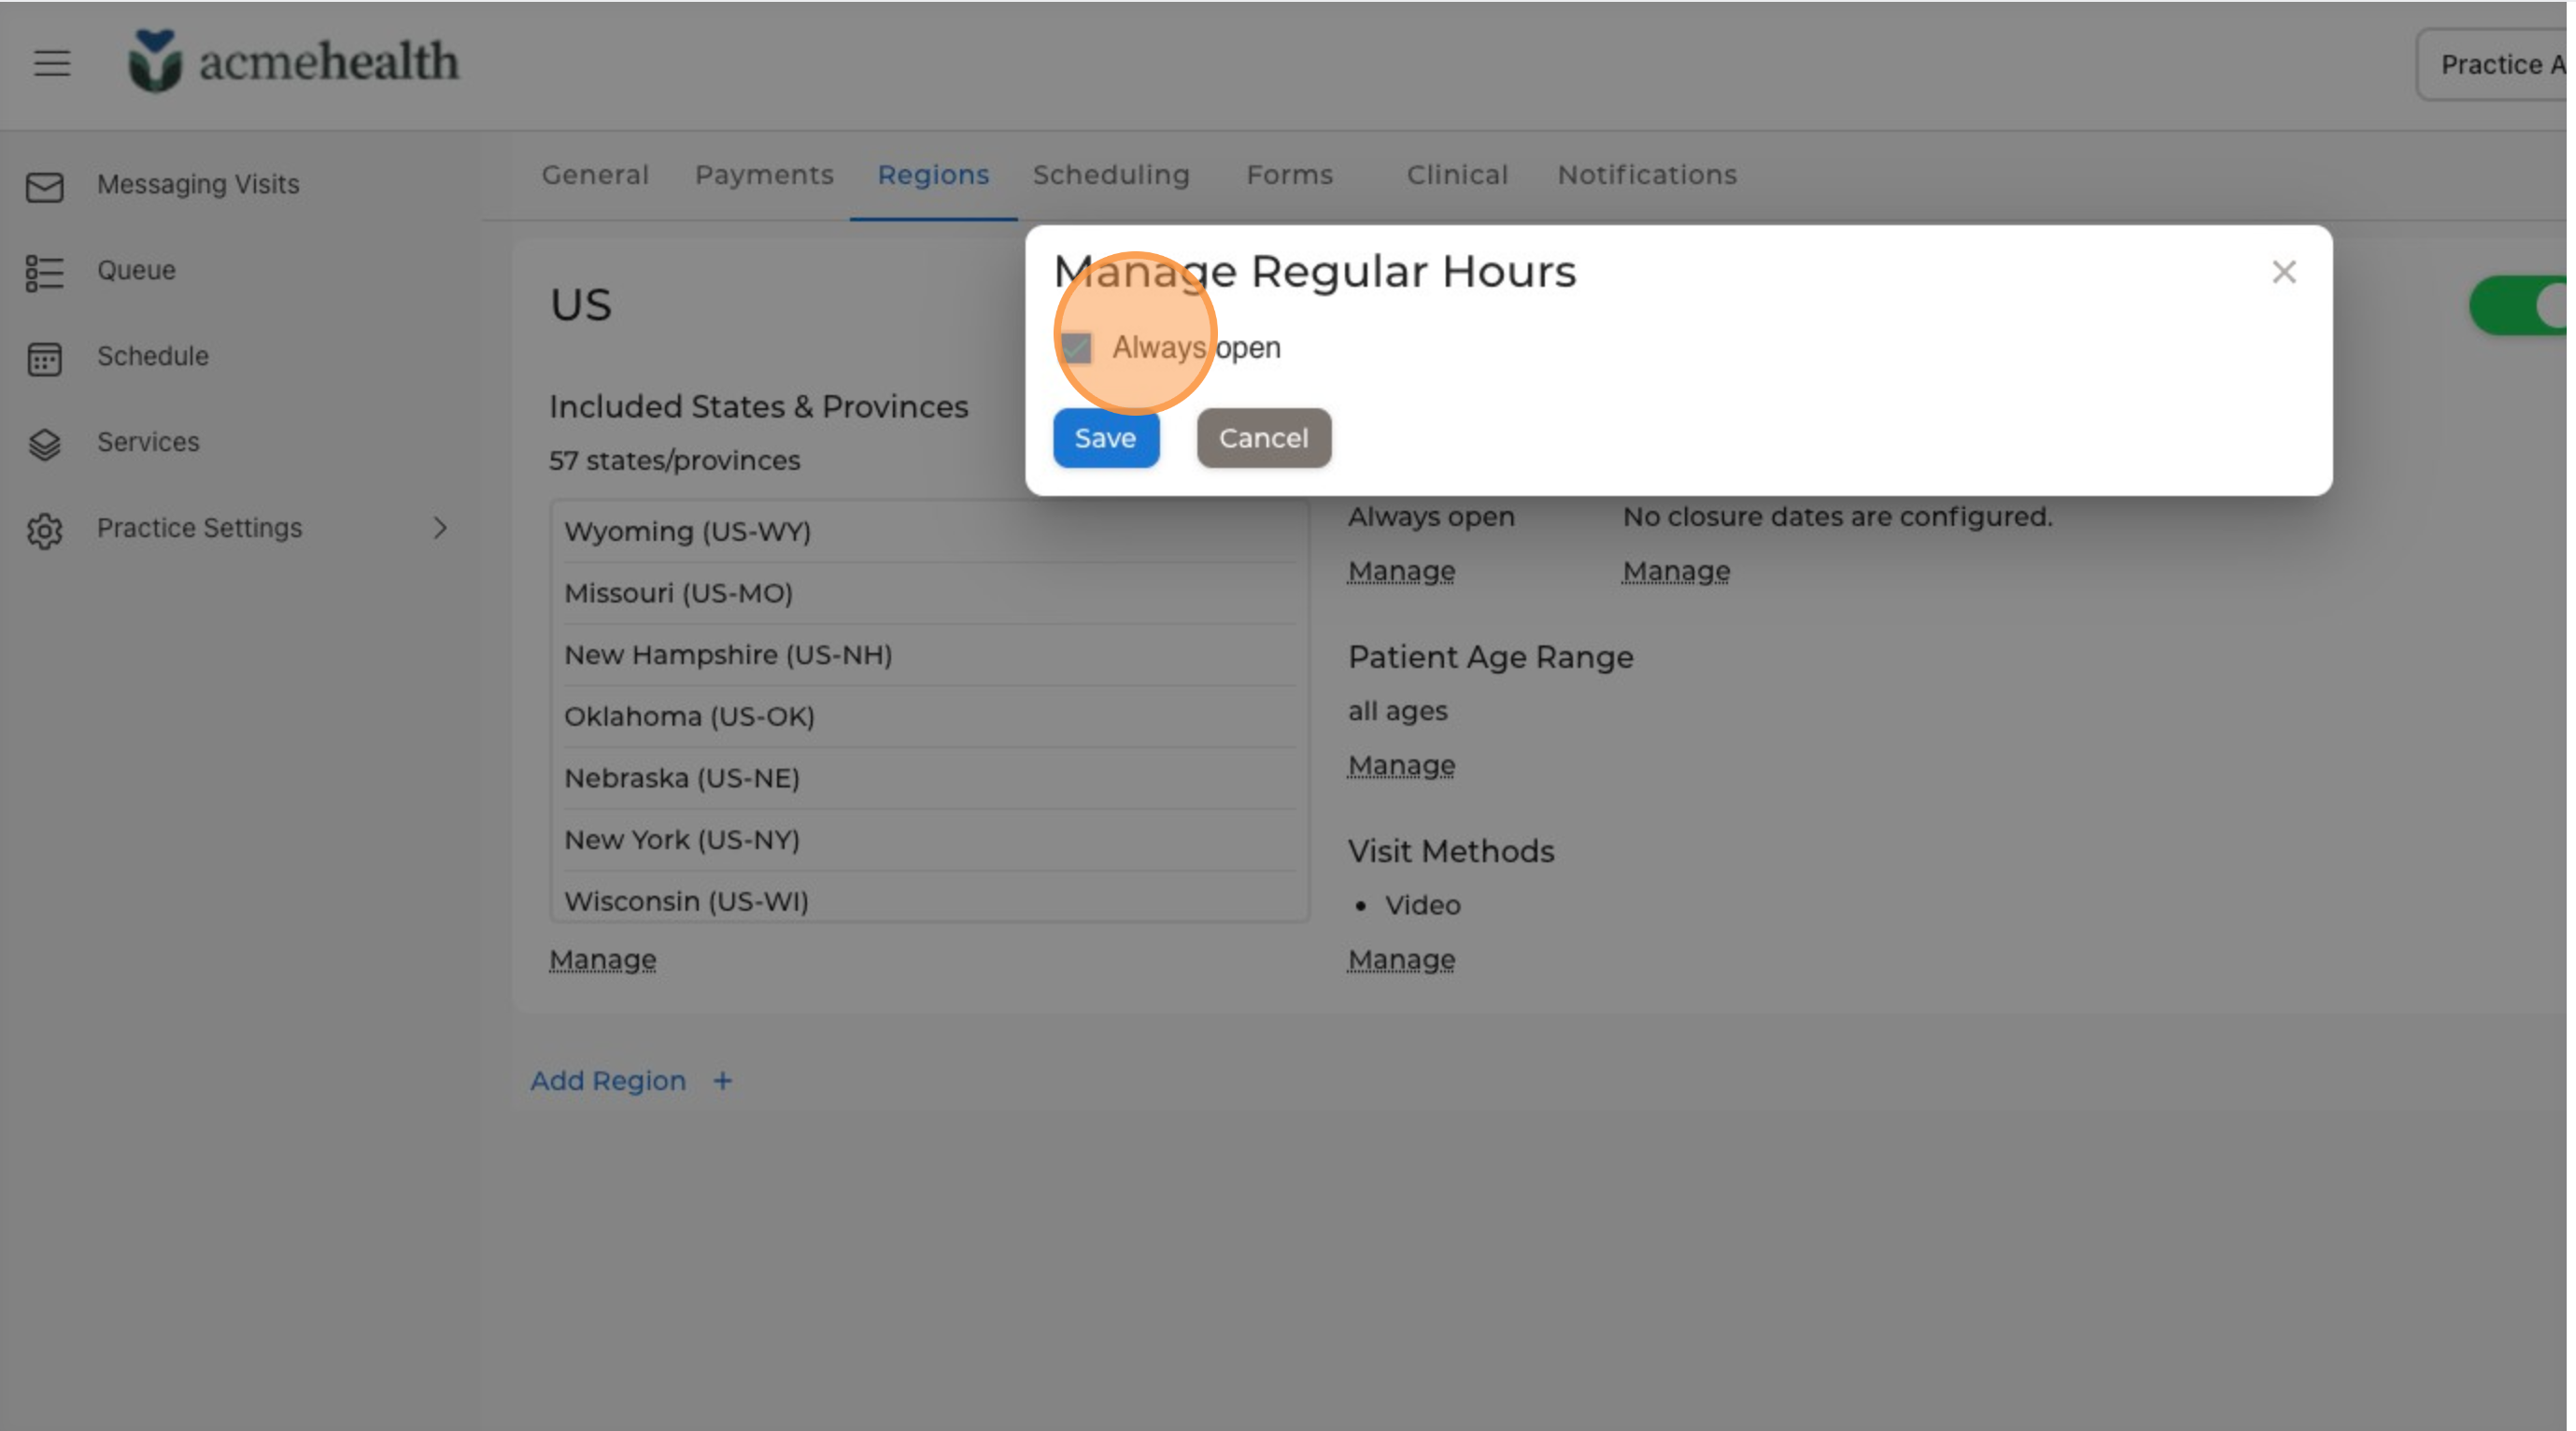This screenshot has width=2576, height=1431.
Task: Click the Video visit method item
Action: click(1422, 905)
